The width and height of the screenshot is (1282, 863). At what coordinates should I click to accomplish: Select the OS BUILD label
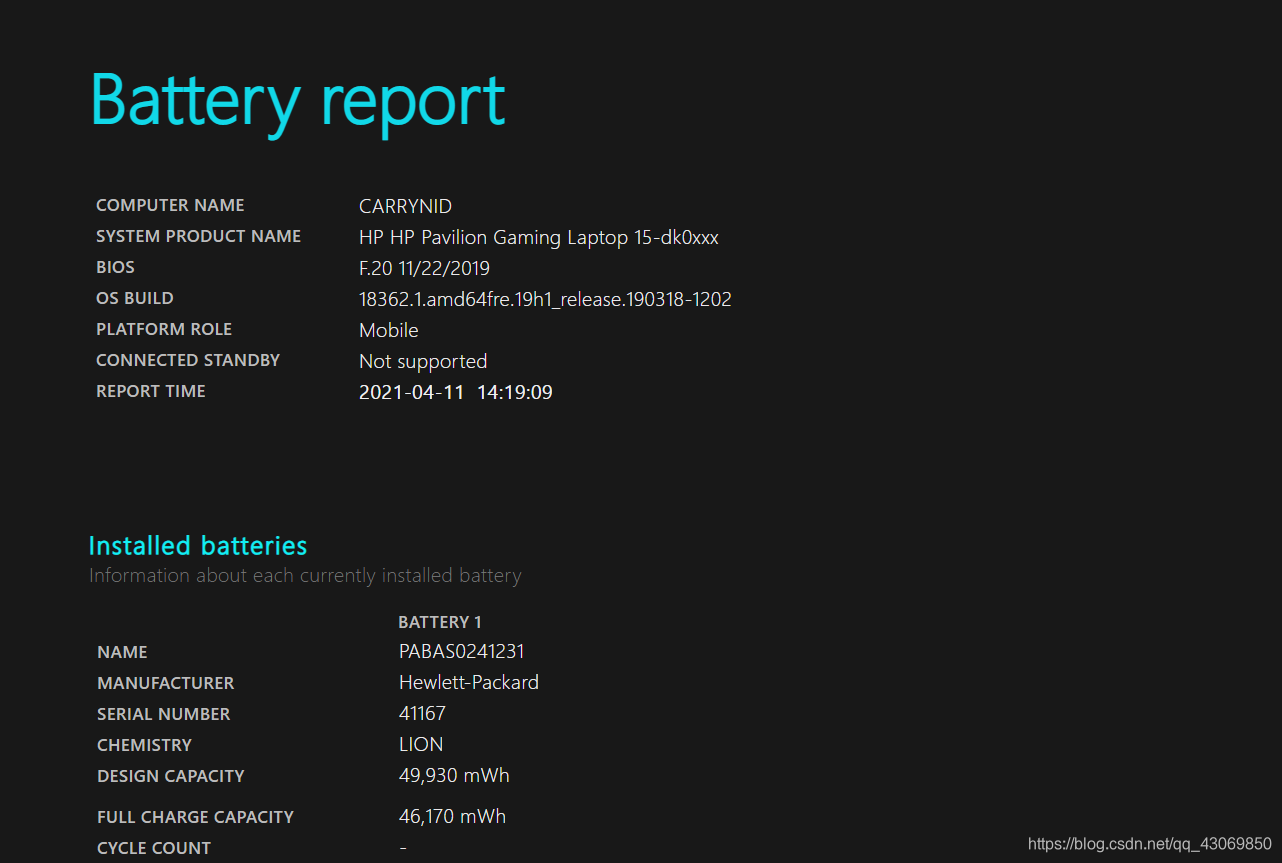click(135, 298)
